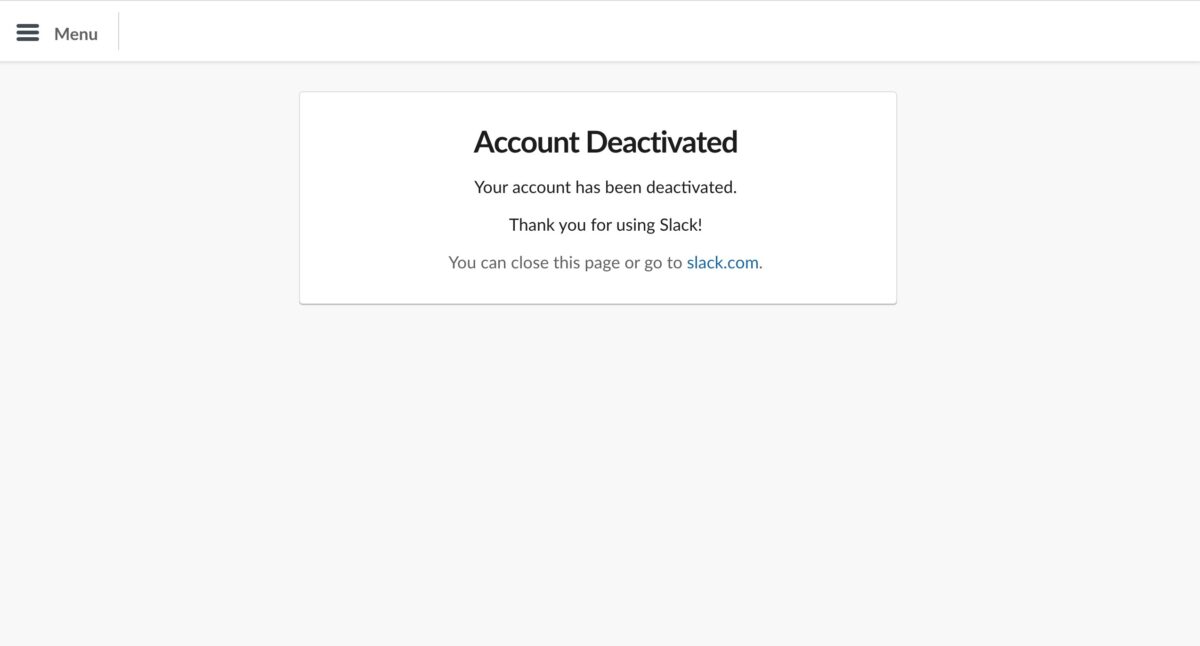
Task: Click the period after slack.com link
Action: pyautogui.click(x=761, y=265)
